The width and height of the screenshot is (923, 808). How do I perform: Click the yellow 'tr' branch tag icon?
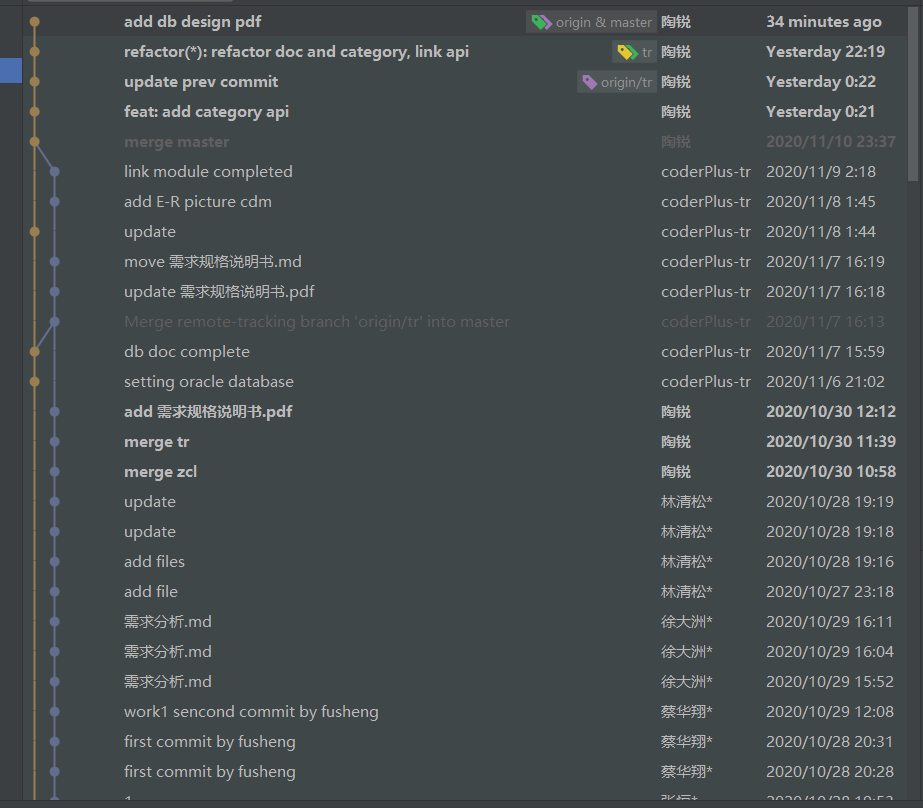tap(627, 52)
